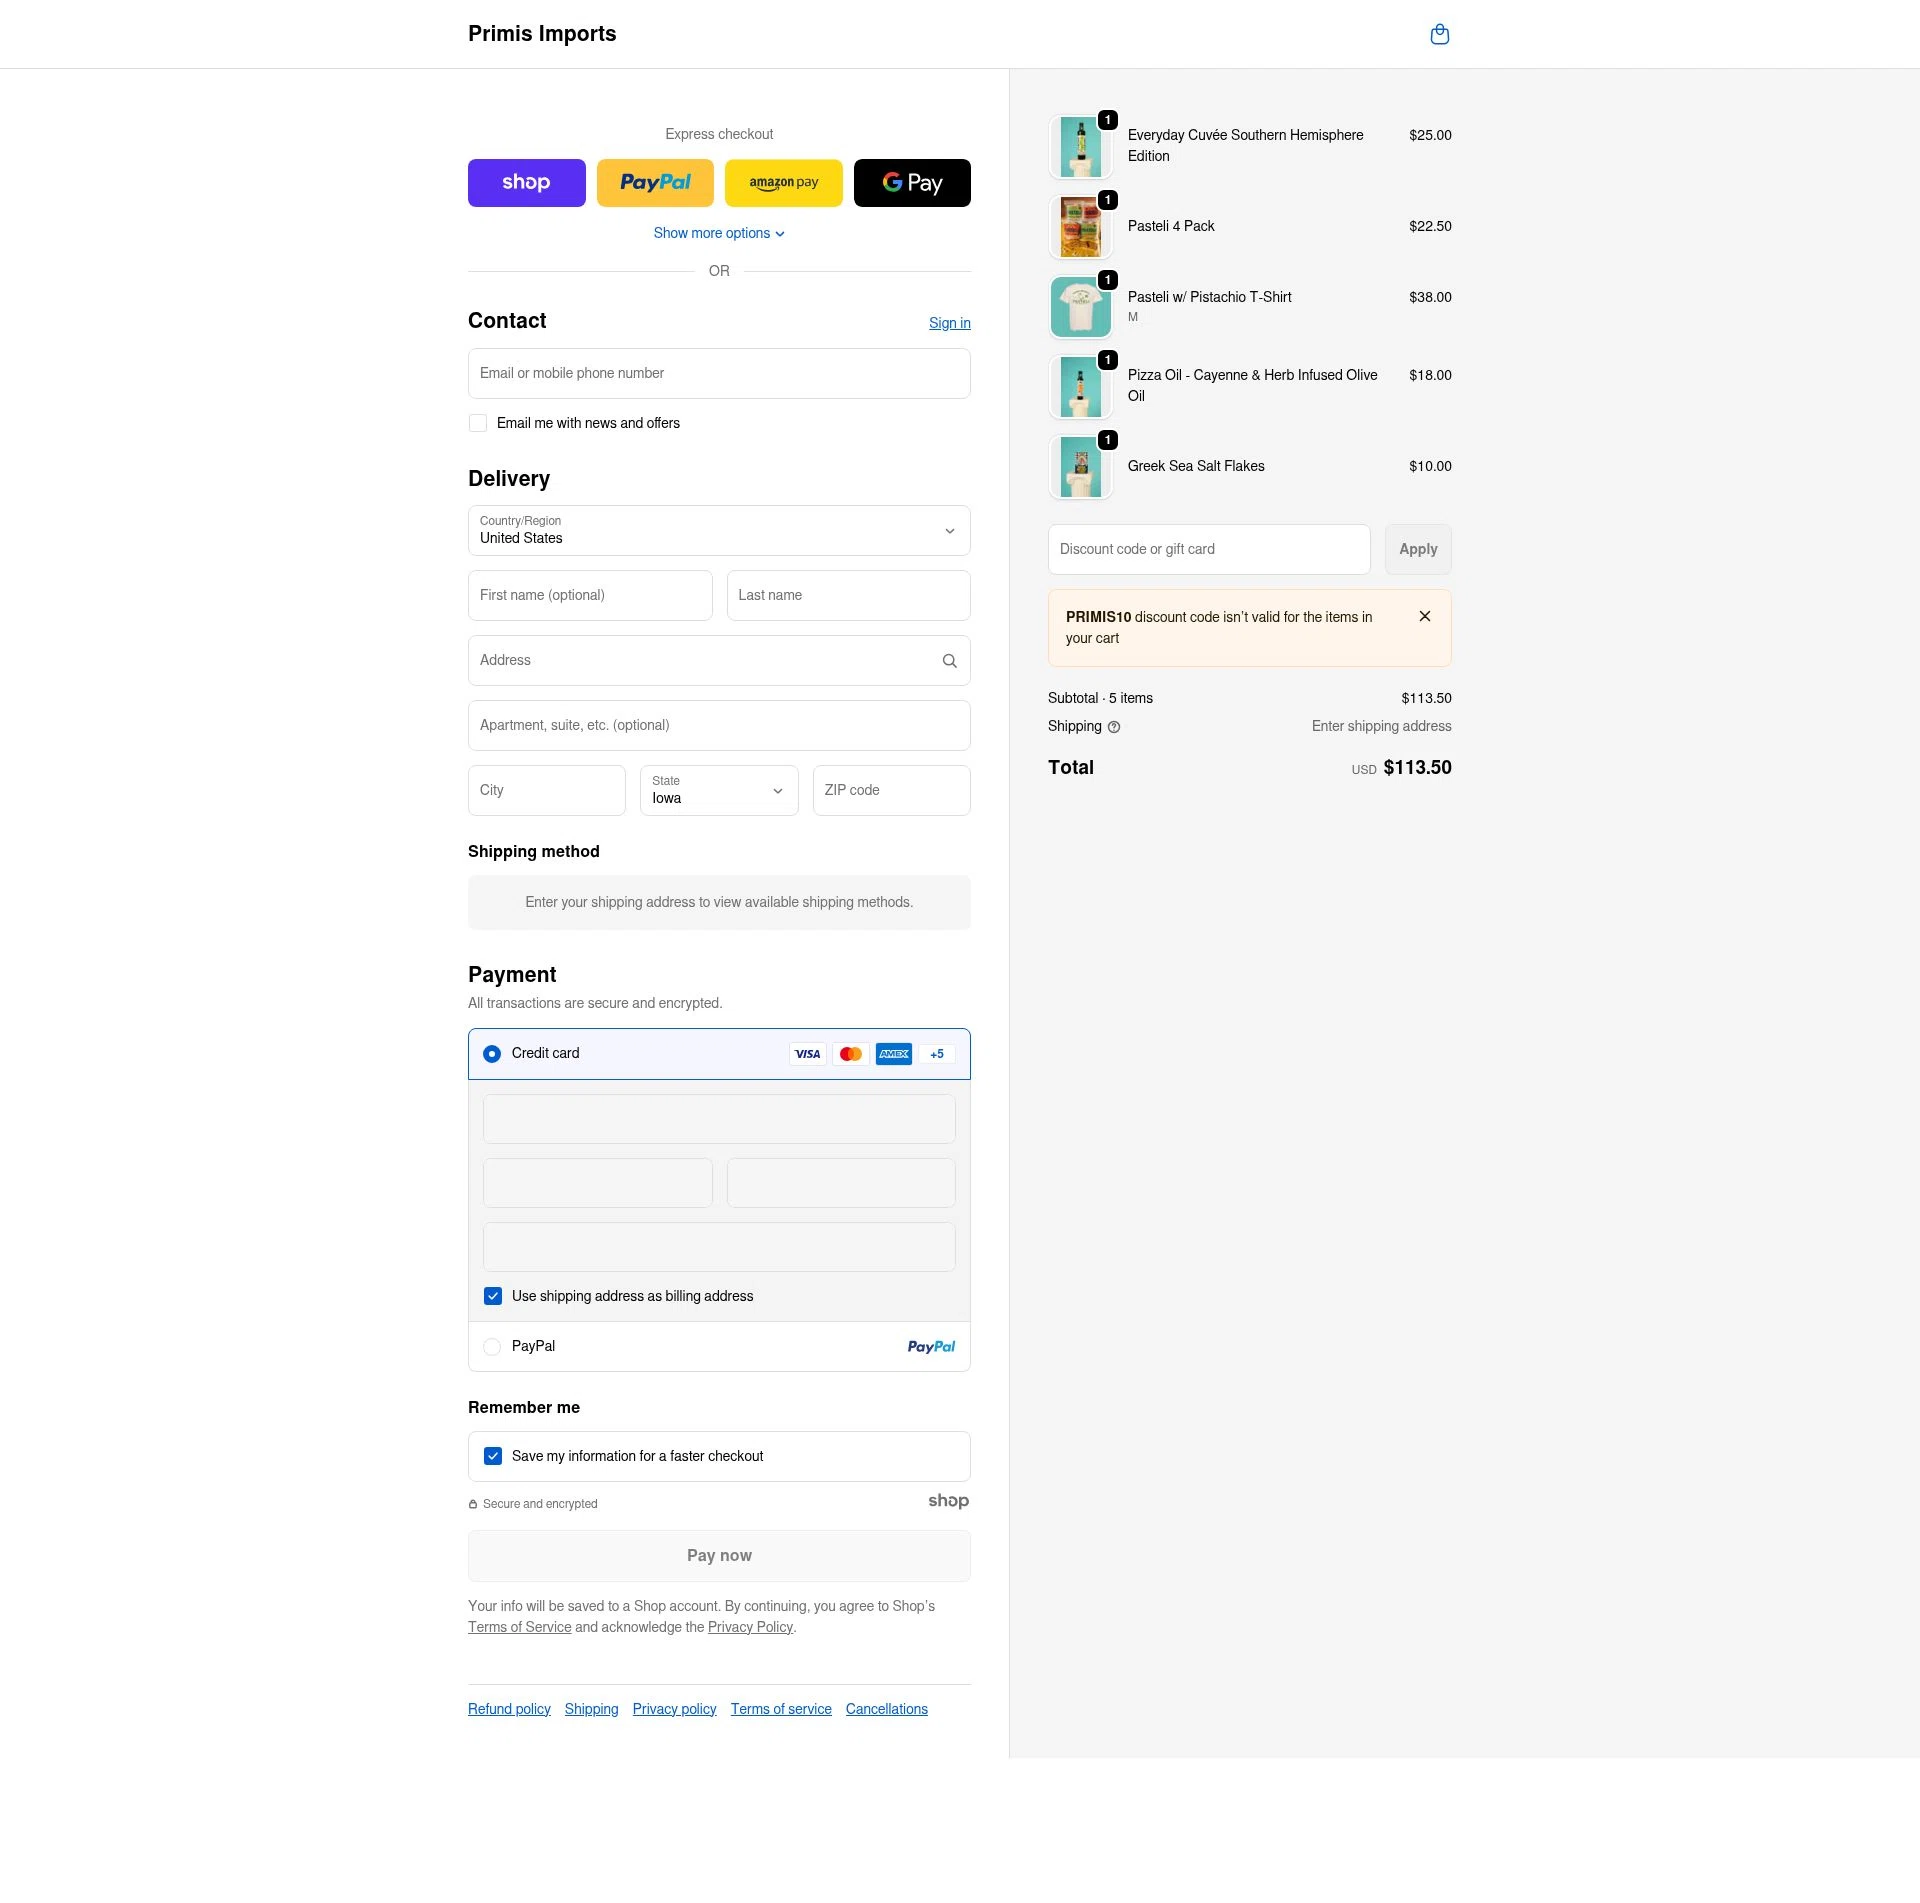Expand 'Show more options' for express checkout
Viewport: 1920px width, 1903px height.
(x=718, y=232)
